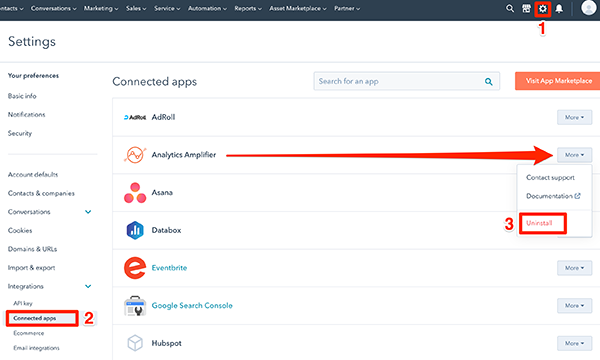Click the Asana app logo
The height and width of the screenshot is (360, 600).
click(135, 193)
